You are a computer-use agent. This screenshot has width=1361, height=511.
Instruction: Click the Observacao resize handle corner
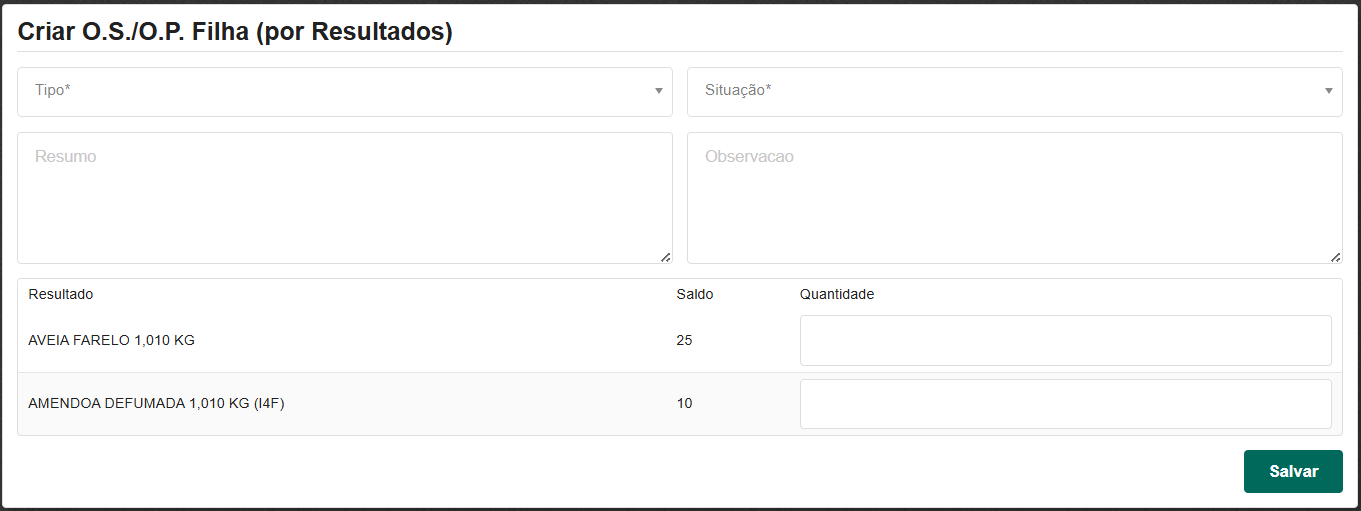pos(1336,257)
